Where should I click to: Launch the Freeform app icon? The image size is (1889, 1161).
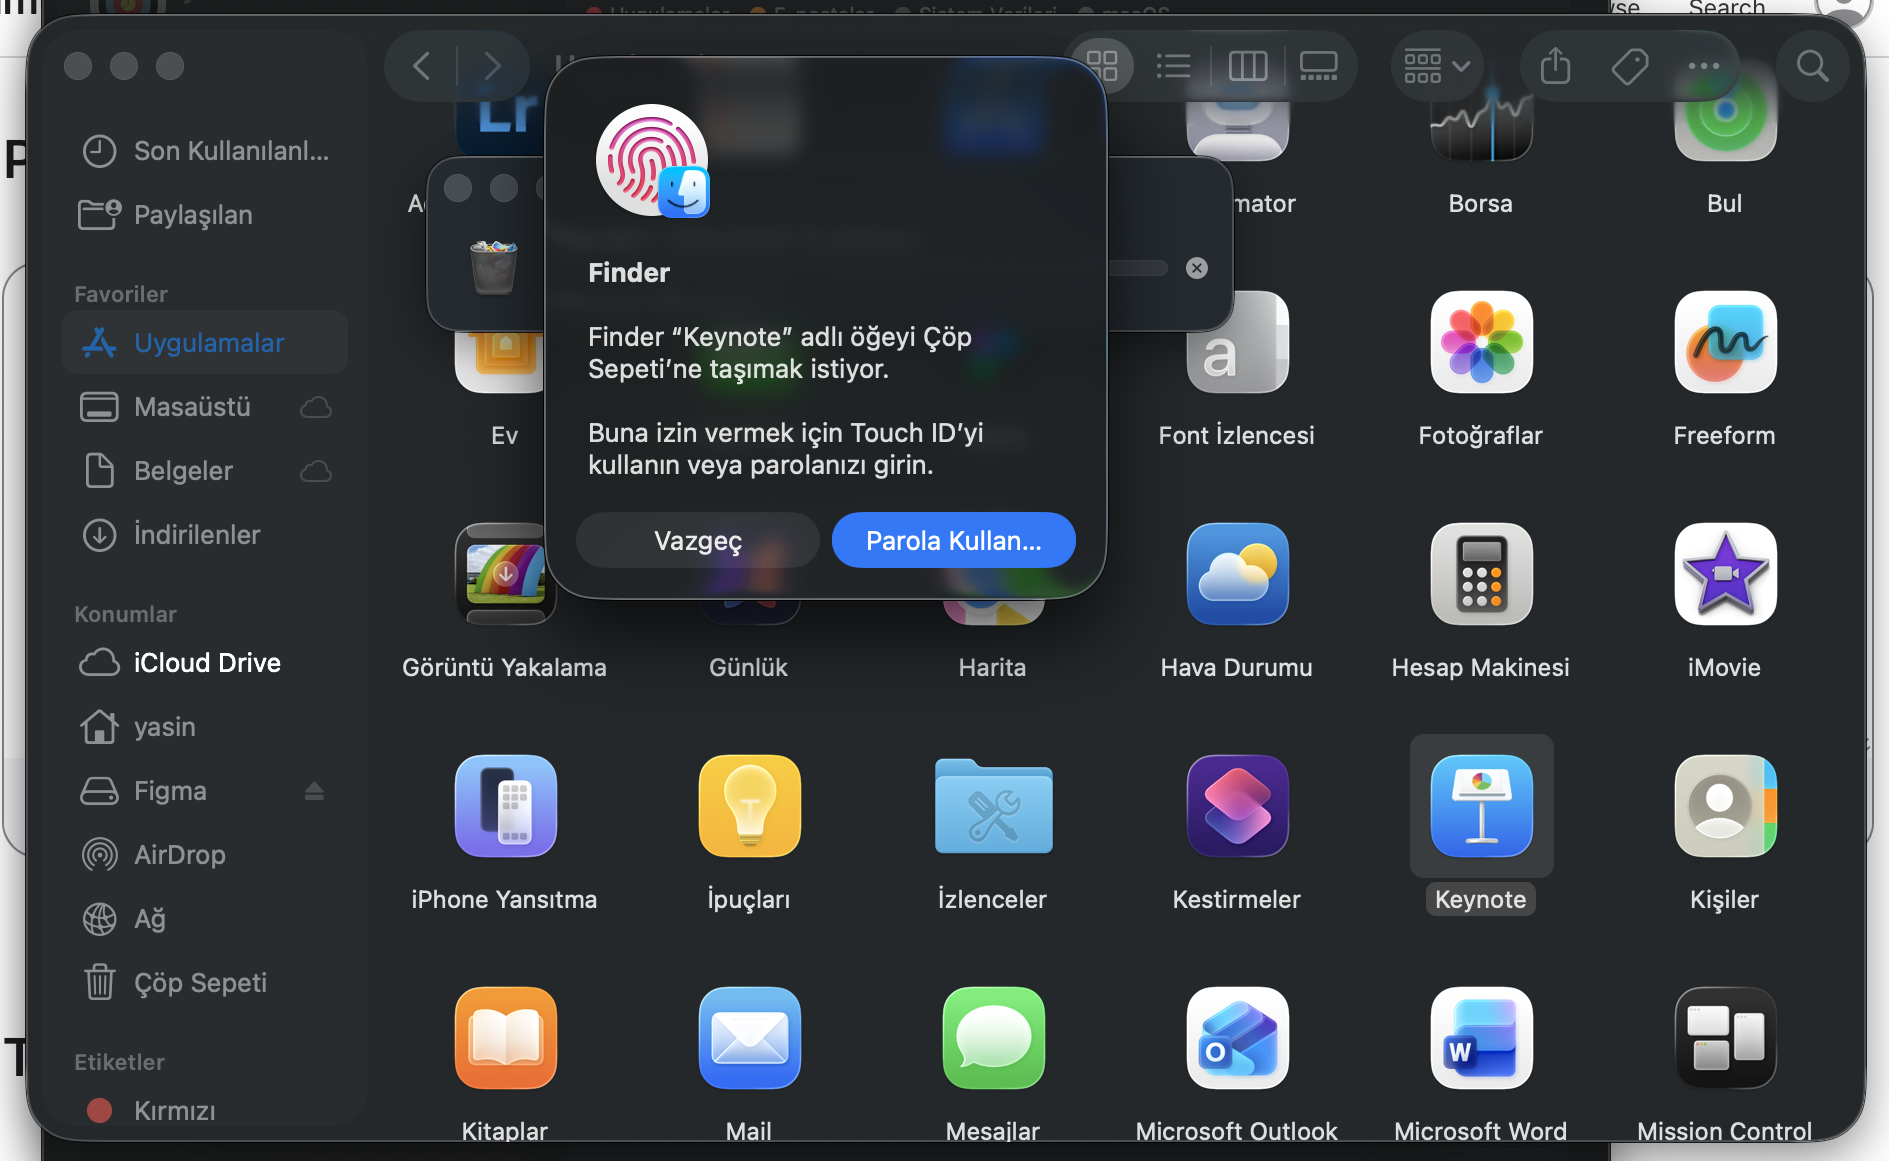[x=1725, y=342]
